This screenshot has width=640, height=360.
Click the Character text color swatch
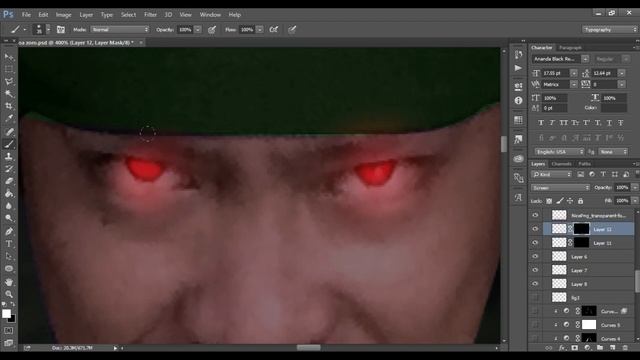click(613, 108)
